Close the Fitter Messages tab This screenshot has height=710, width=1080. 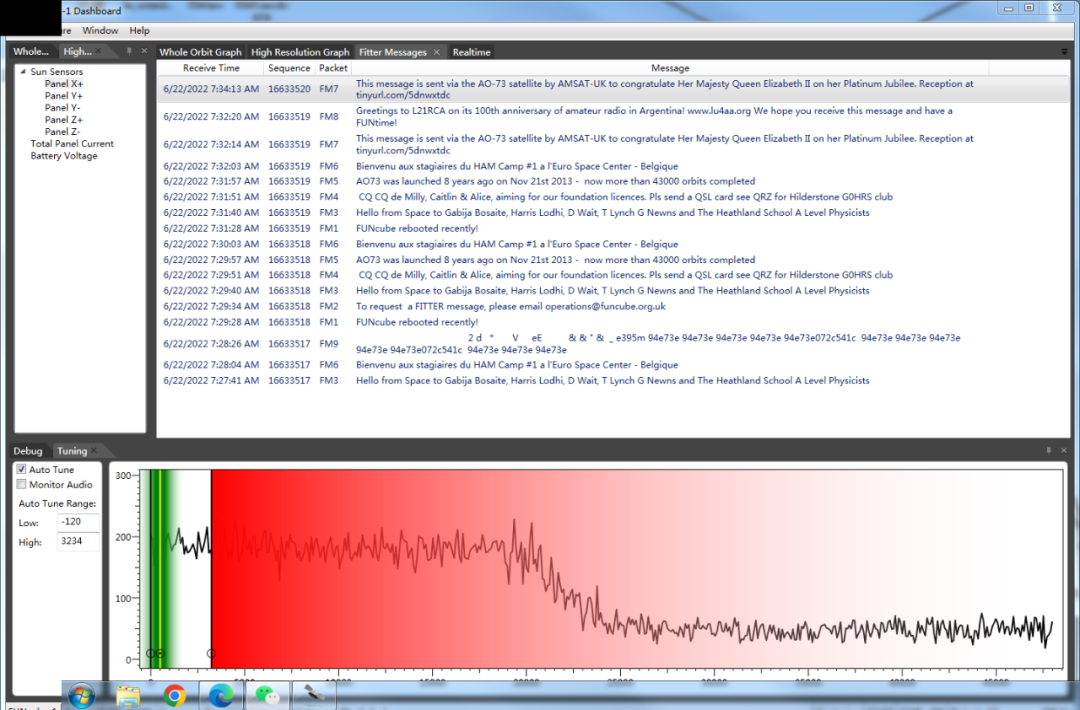tap(437, 52)
